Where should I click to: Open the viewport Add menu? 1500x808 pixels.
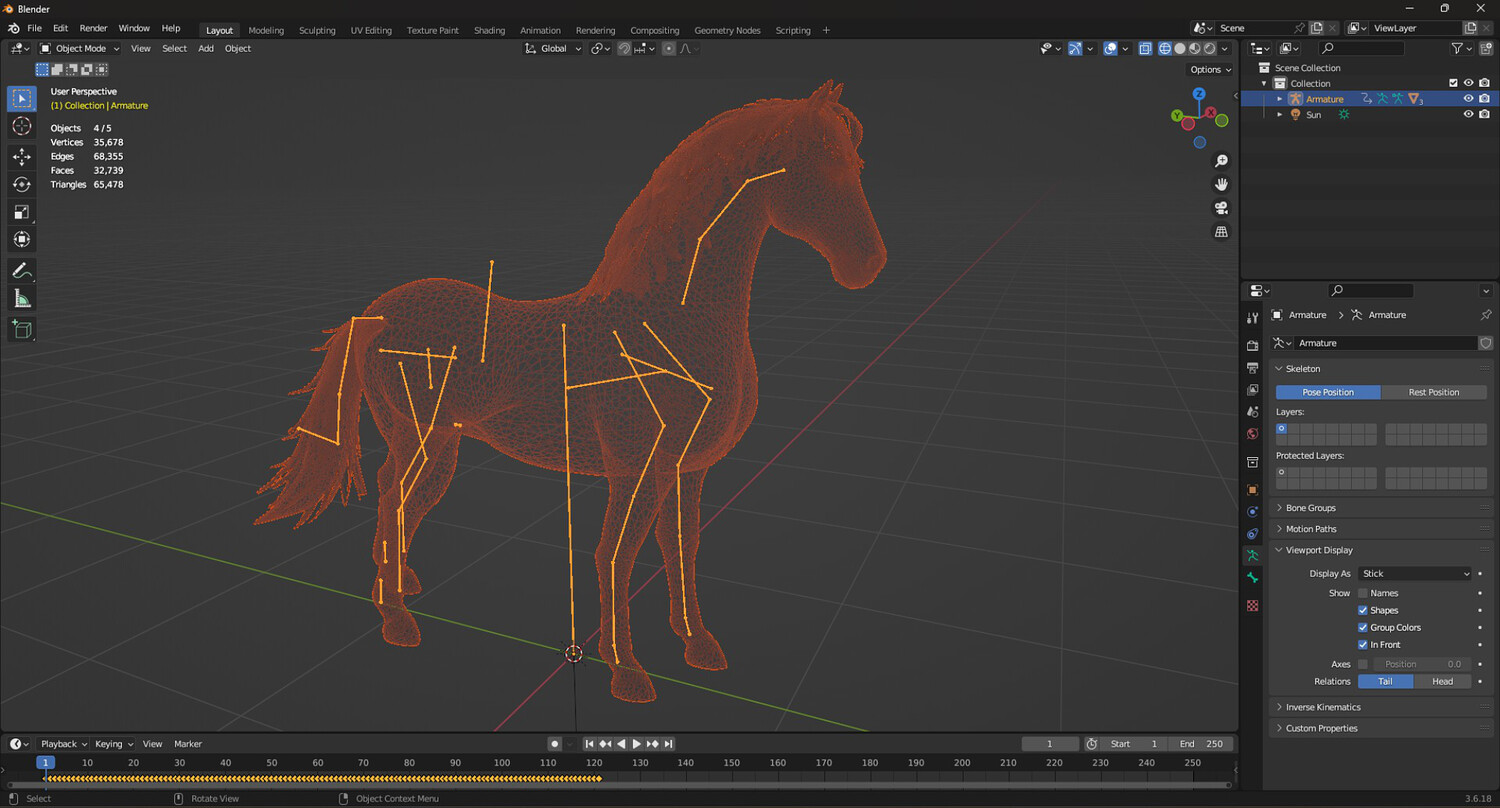pos(206,48)
